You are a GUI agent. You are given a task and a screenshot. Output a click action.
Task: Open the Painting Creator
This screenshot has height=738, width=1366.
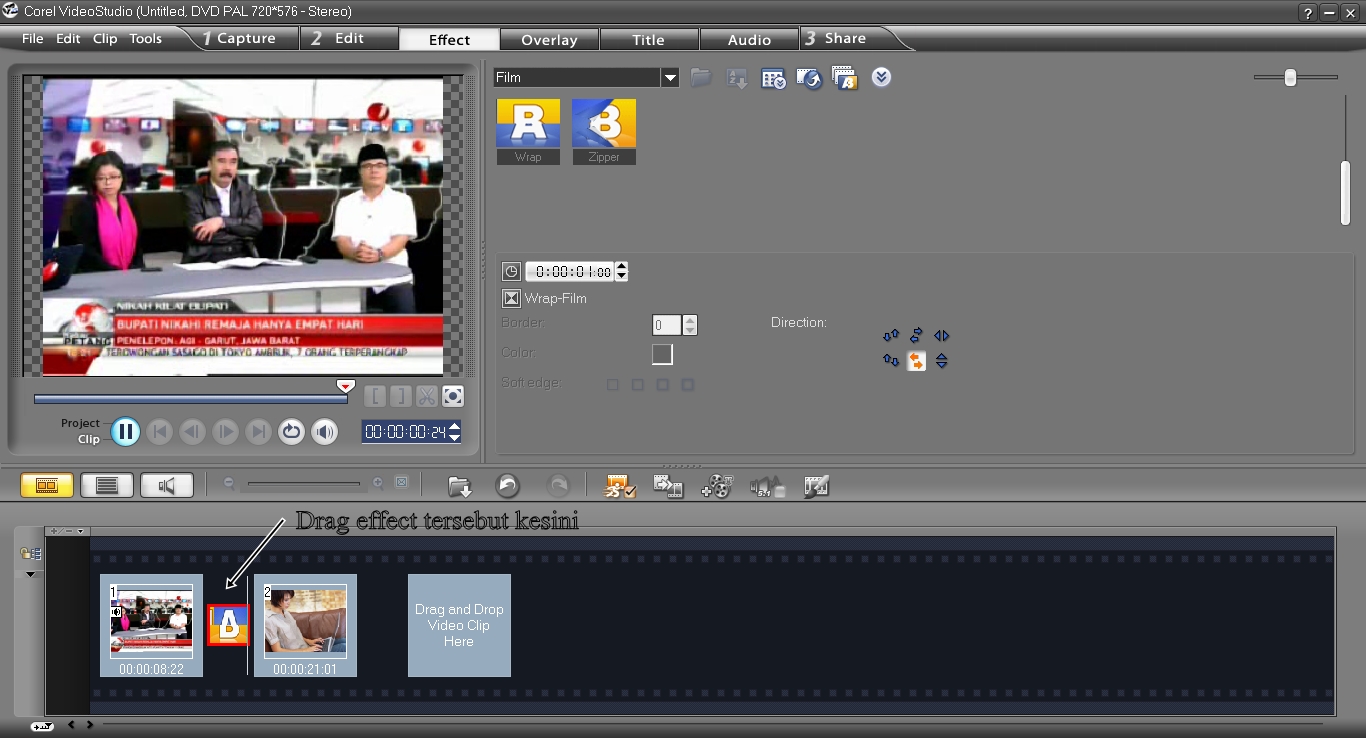(816, 486)
